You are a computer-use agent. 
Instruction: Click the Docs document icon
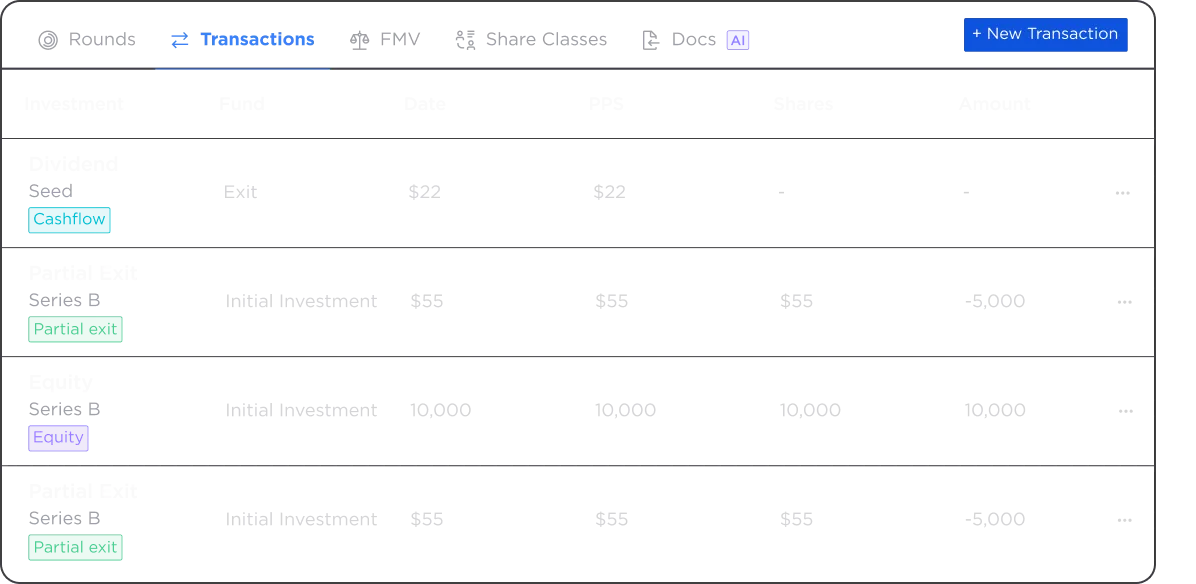651,40
